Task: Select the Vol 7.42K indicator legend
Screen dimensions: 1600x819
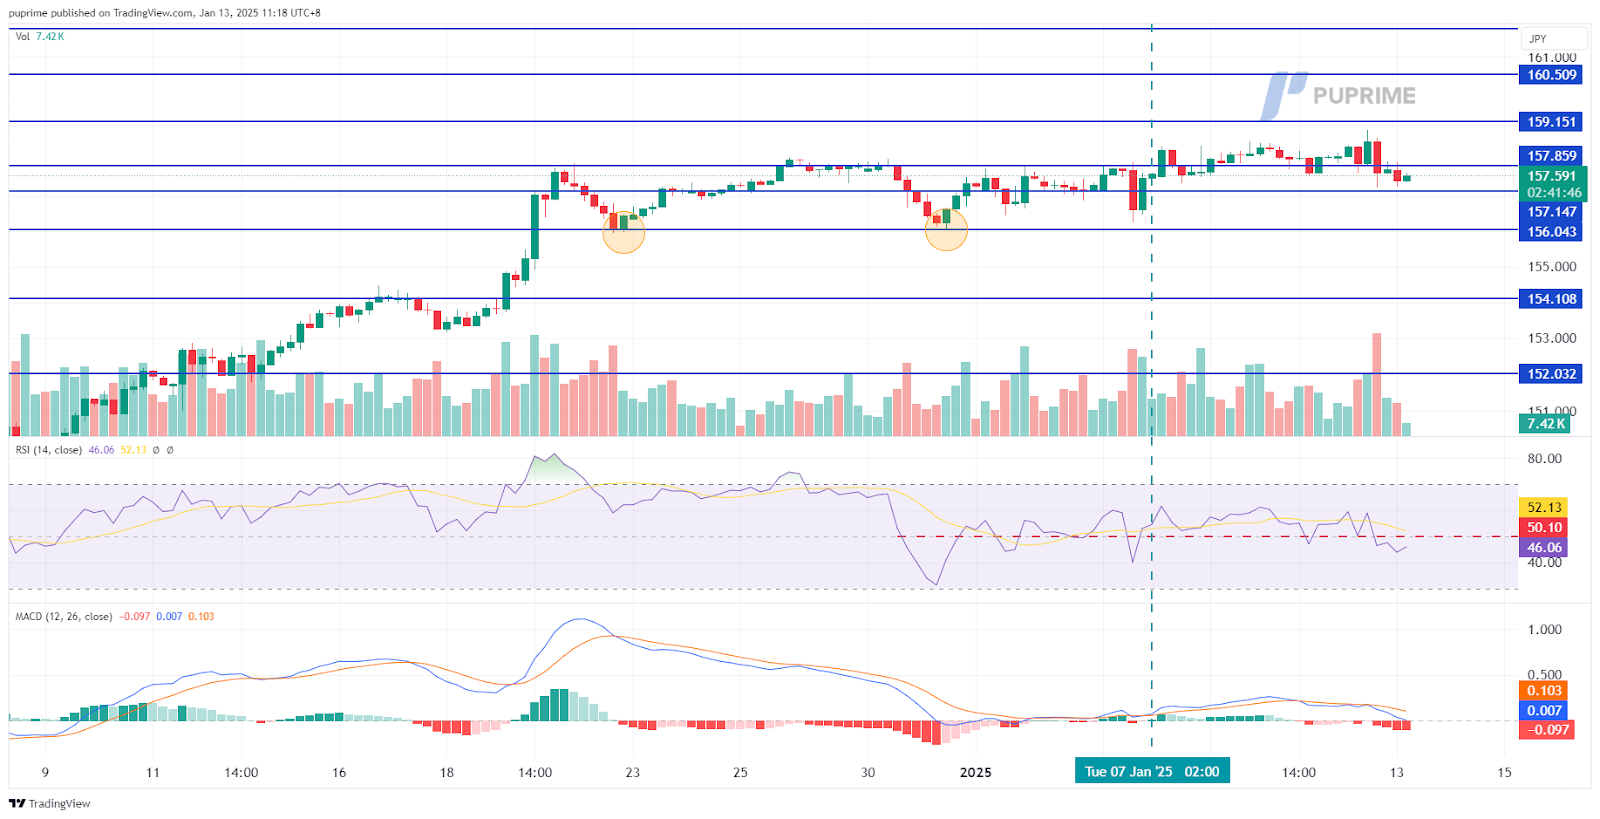Action: coord(40,36)
